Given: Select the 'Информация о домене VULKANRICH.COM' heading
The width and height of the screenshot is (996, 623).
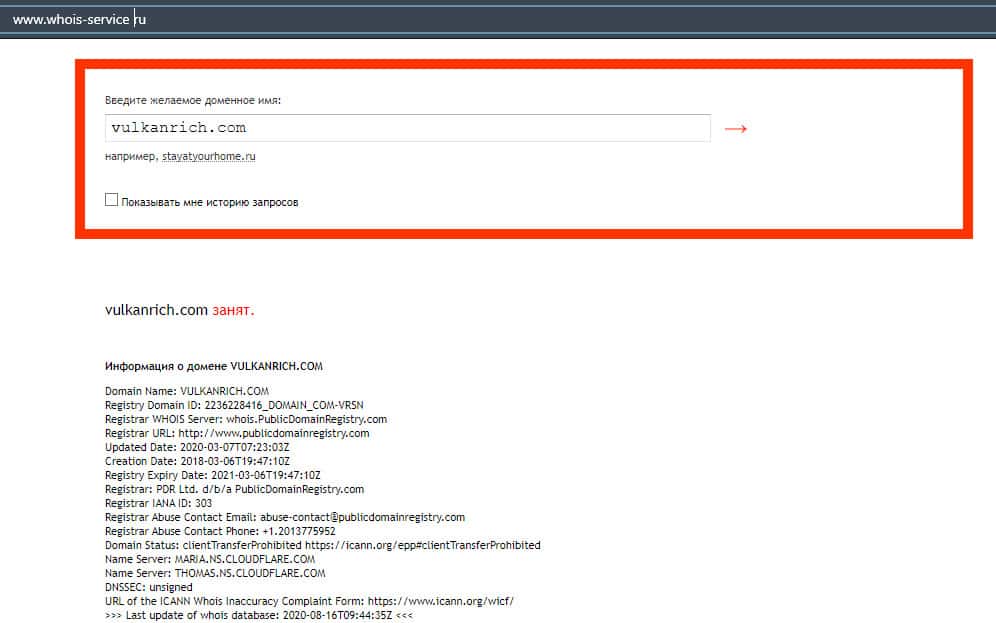Looking at the screenshot, I should [213, 366].
